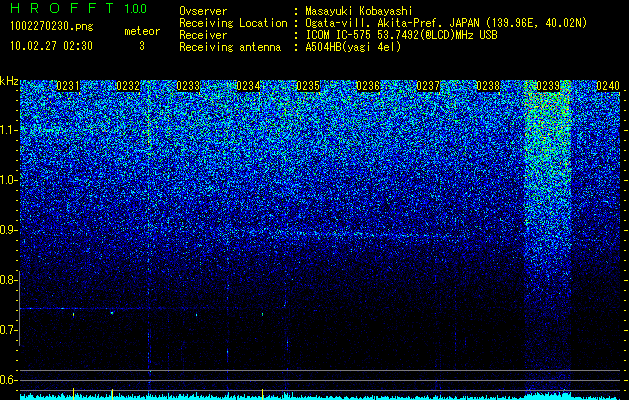Image resolution: width=629 pixels, height=400 pixels.
Task: Click the 0235 time marker
Action: pos(308,86)
